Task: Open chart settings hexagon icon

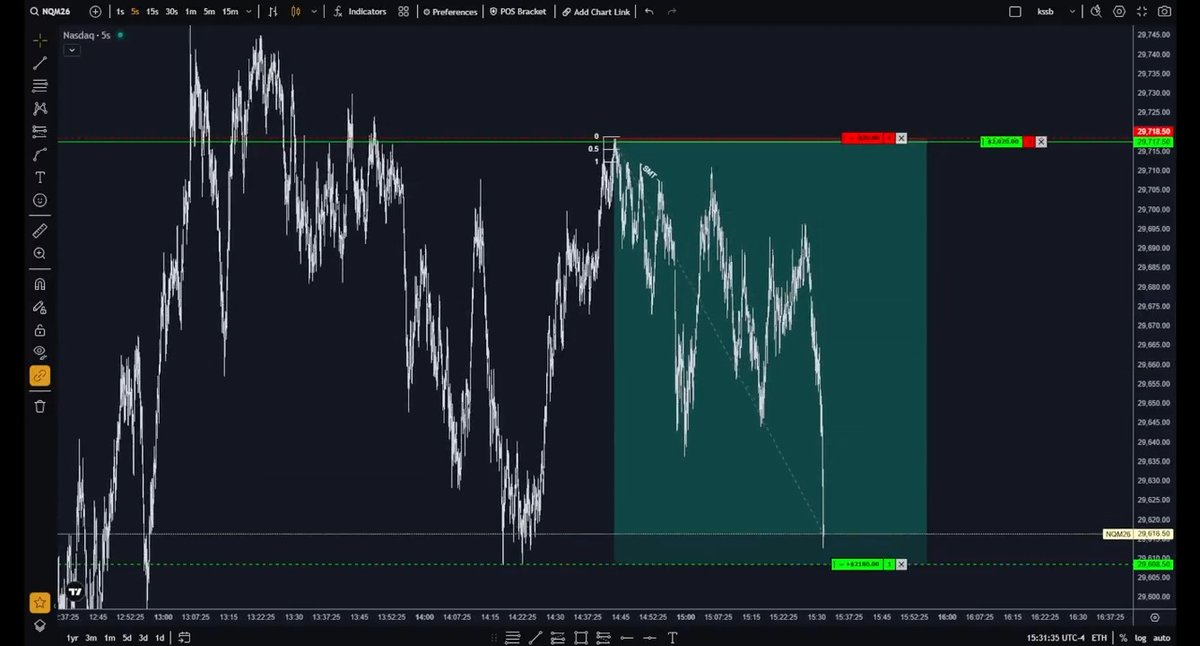Action: (x=1118, y=12)
